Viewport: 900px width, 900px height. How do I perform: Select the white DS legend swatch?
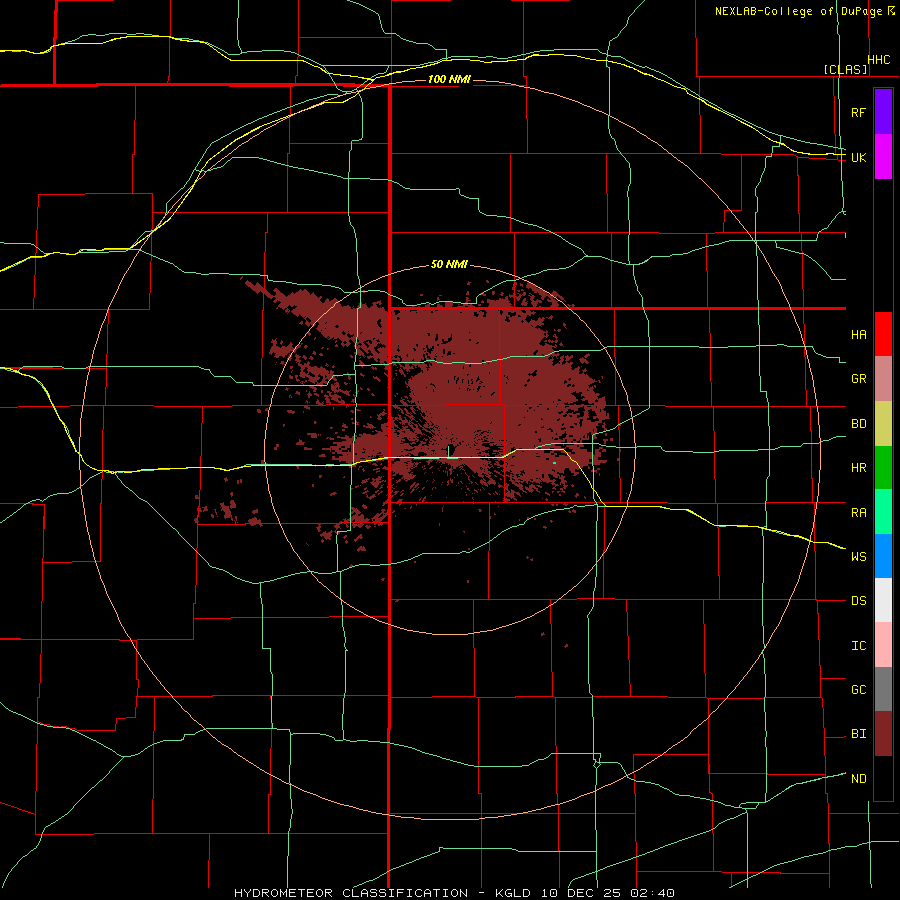883,600
